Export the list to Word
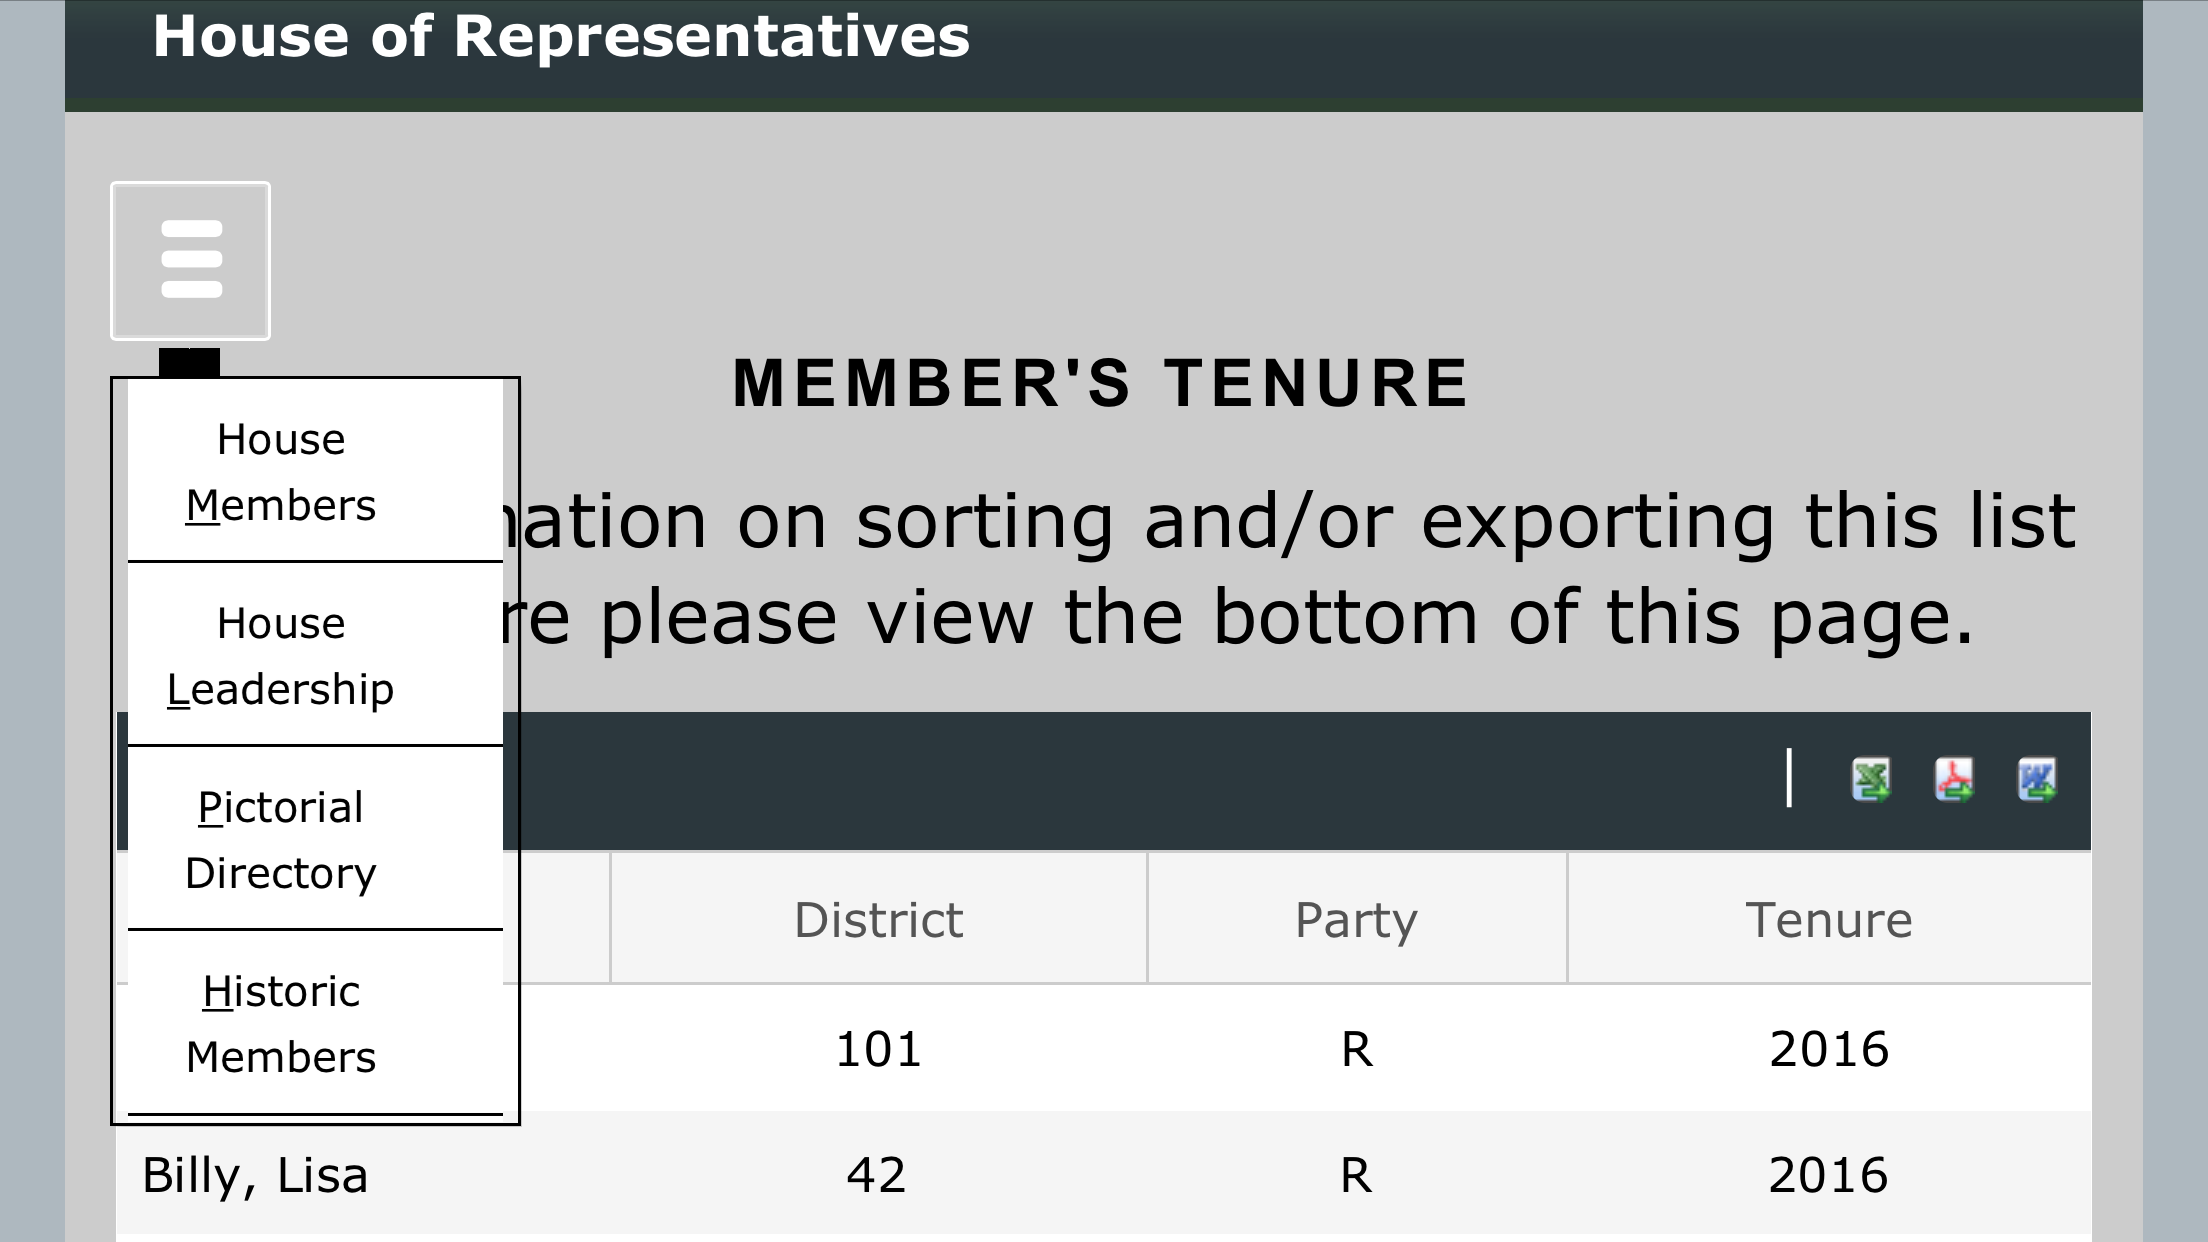This screenshot has width=2208, height=1242. pyautogui.click(x=2036, y=780)
